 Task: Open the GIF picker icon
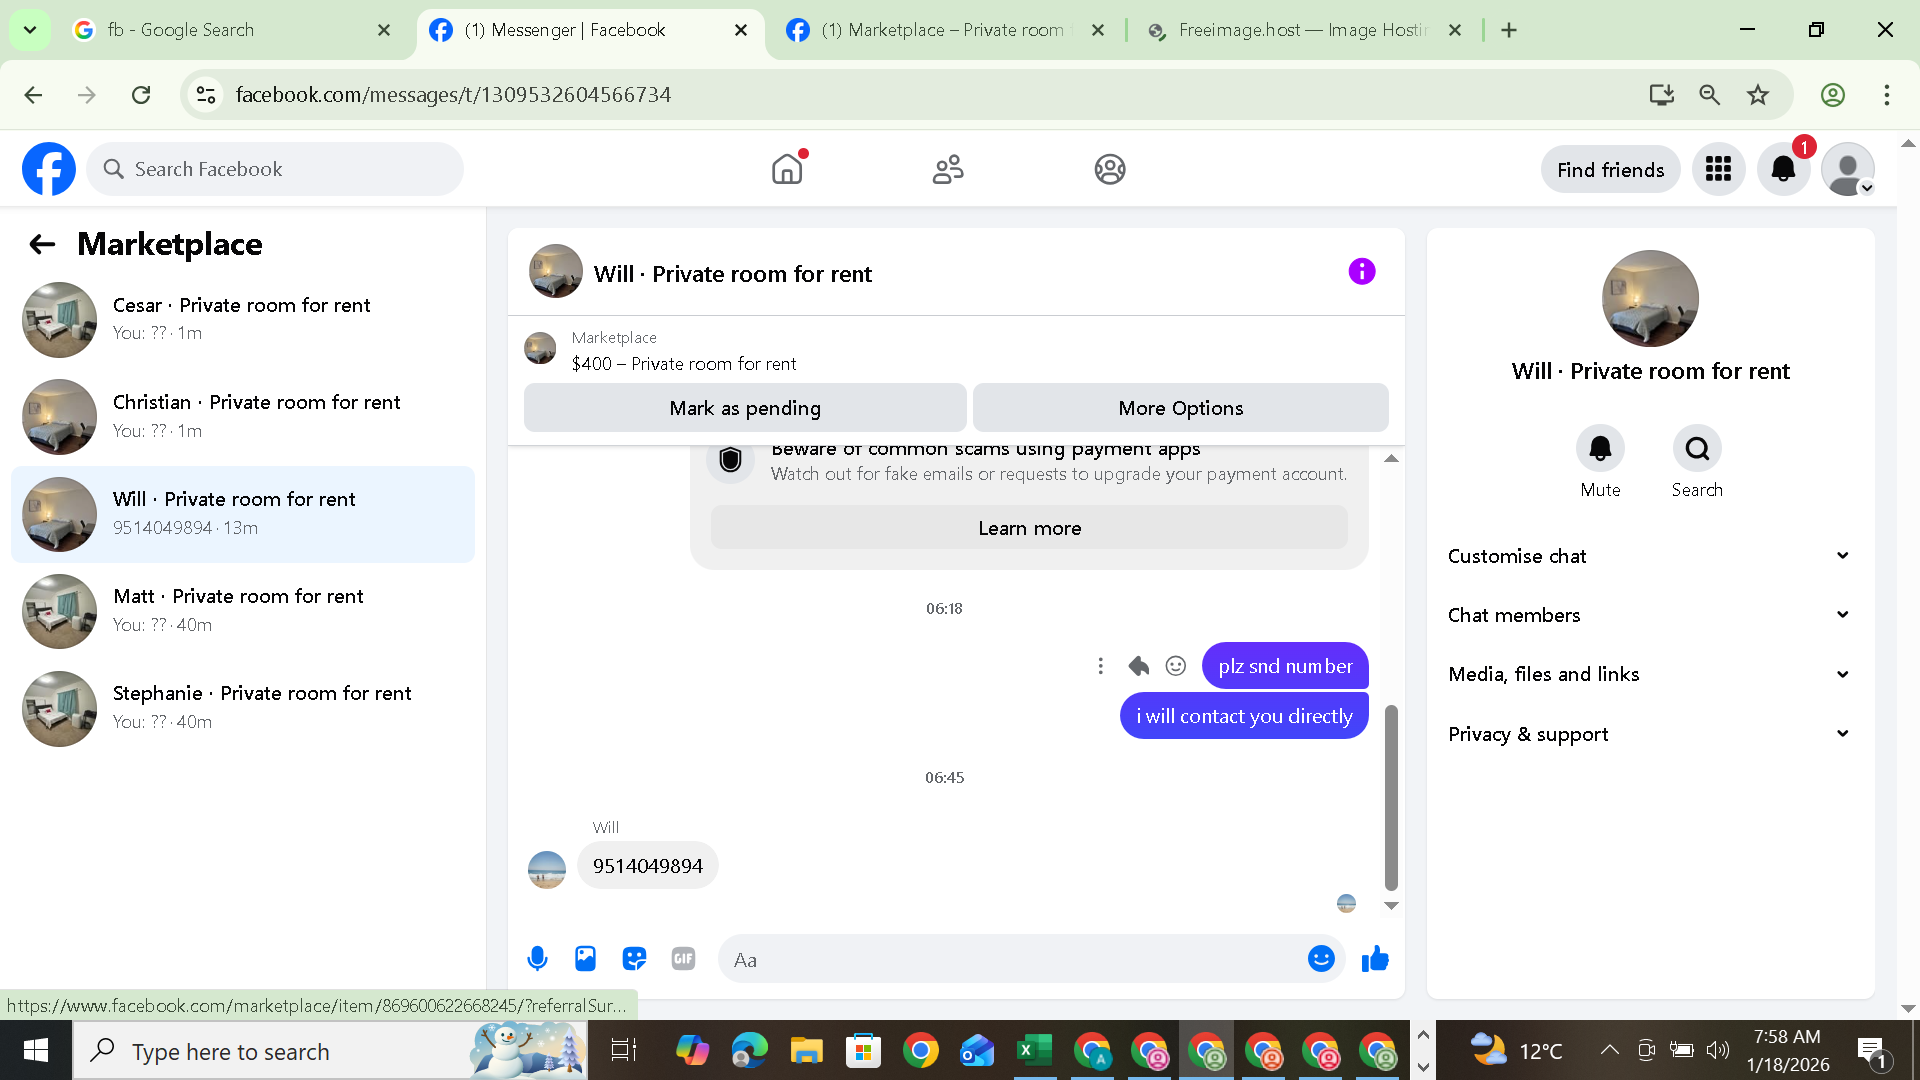[683, 959]
